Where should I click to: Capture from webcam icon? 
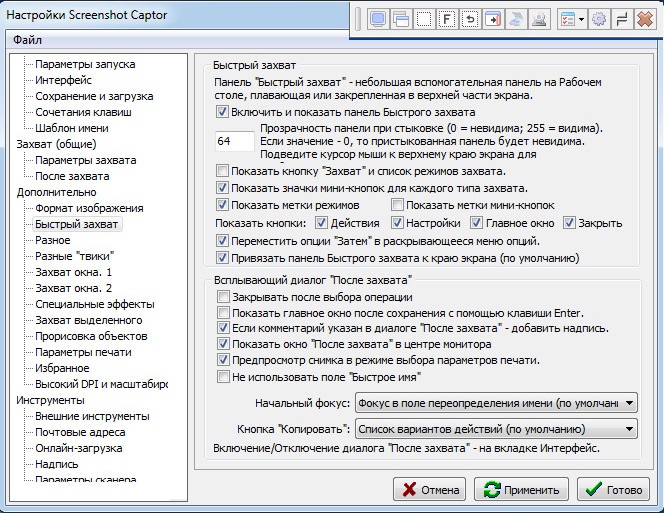point(539,19)
